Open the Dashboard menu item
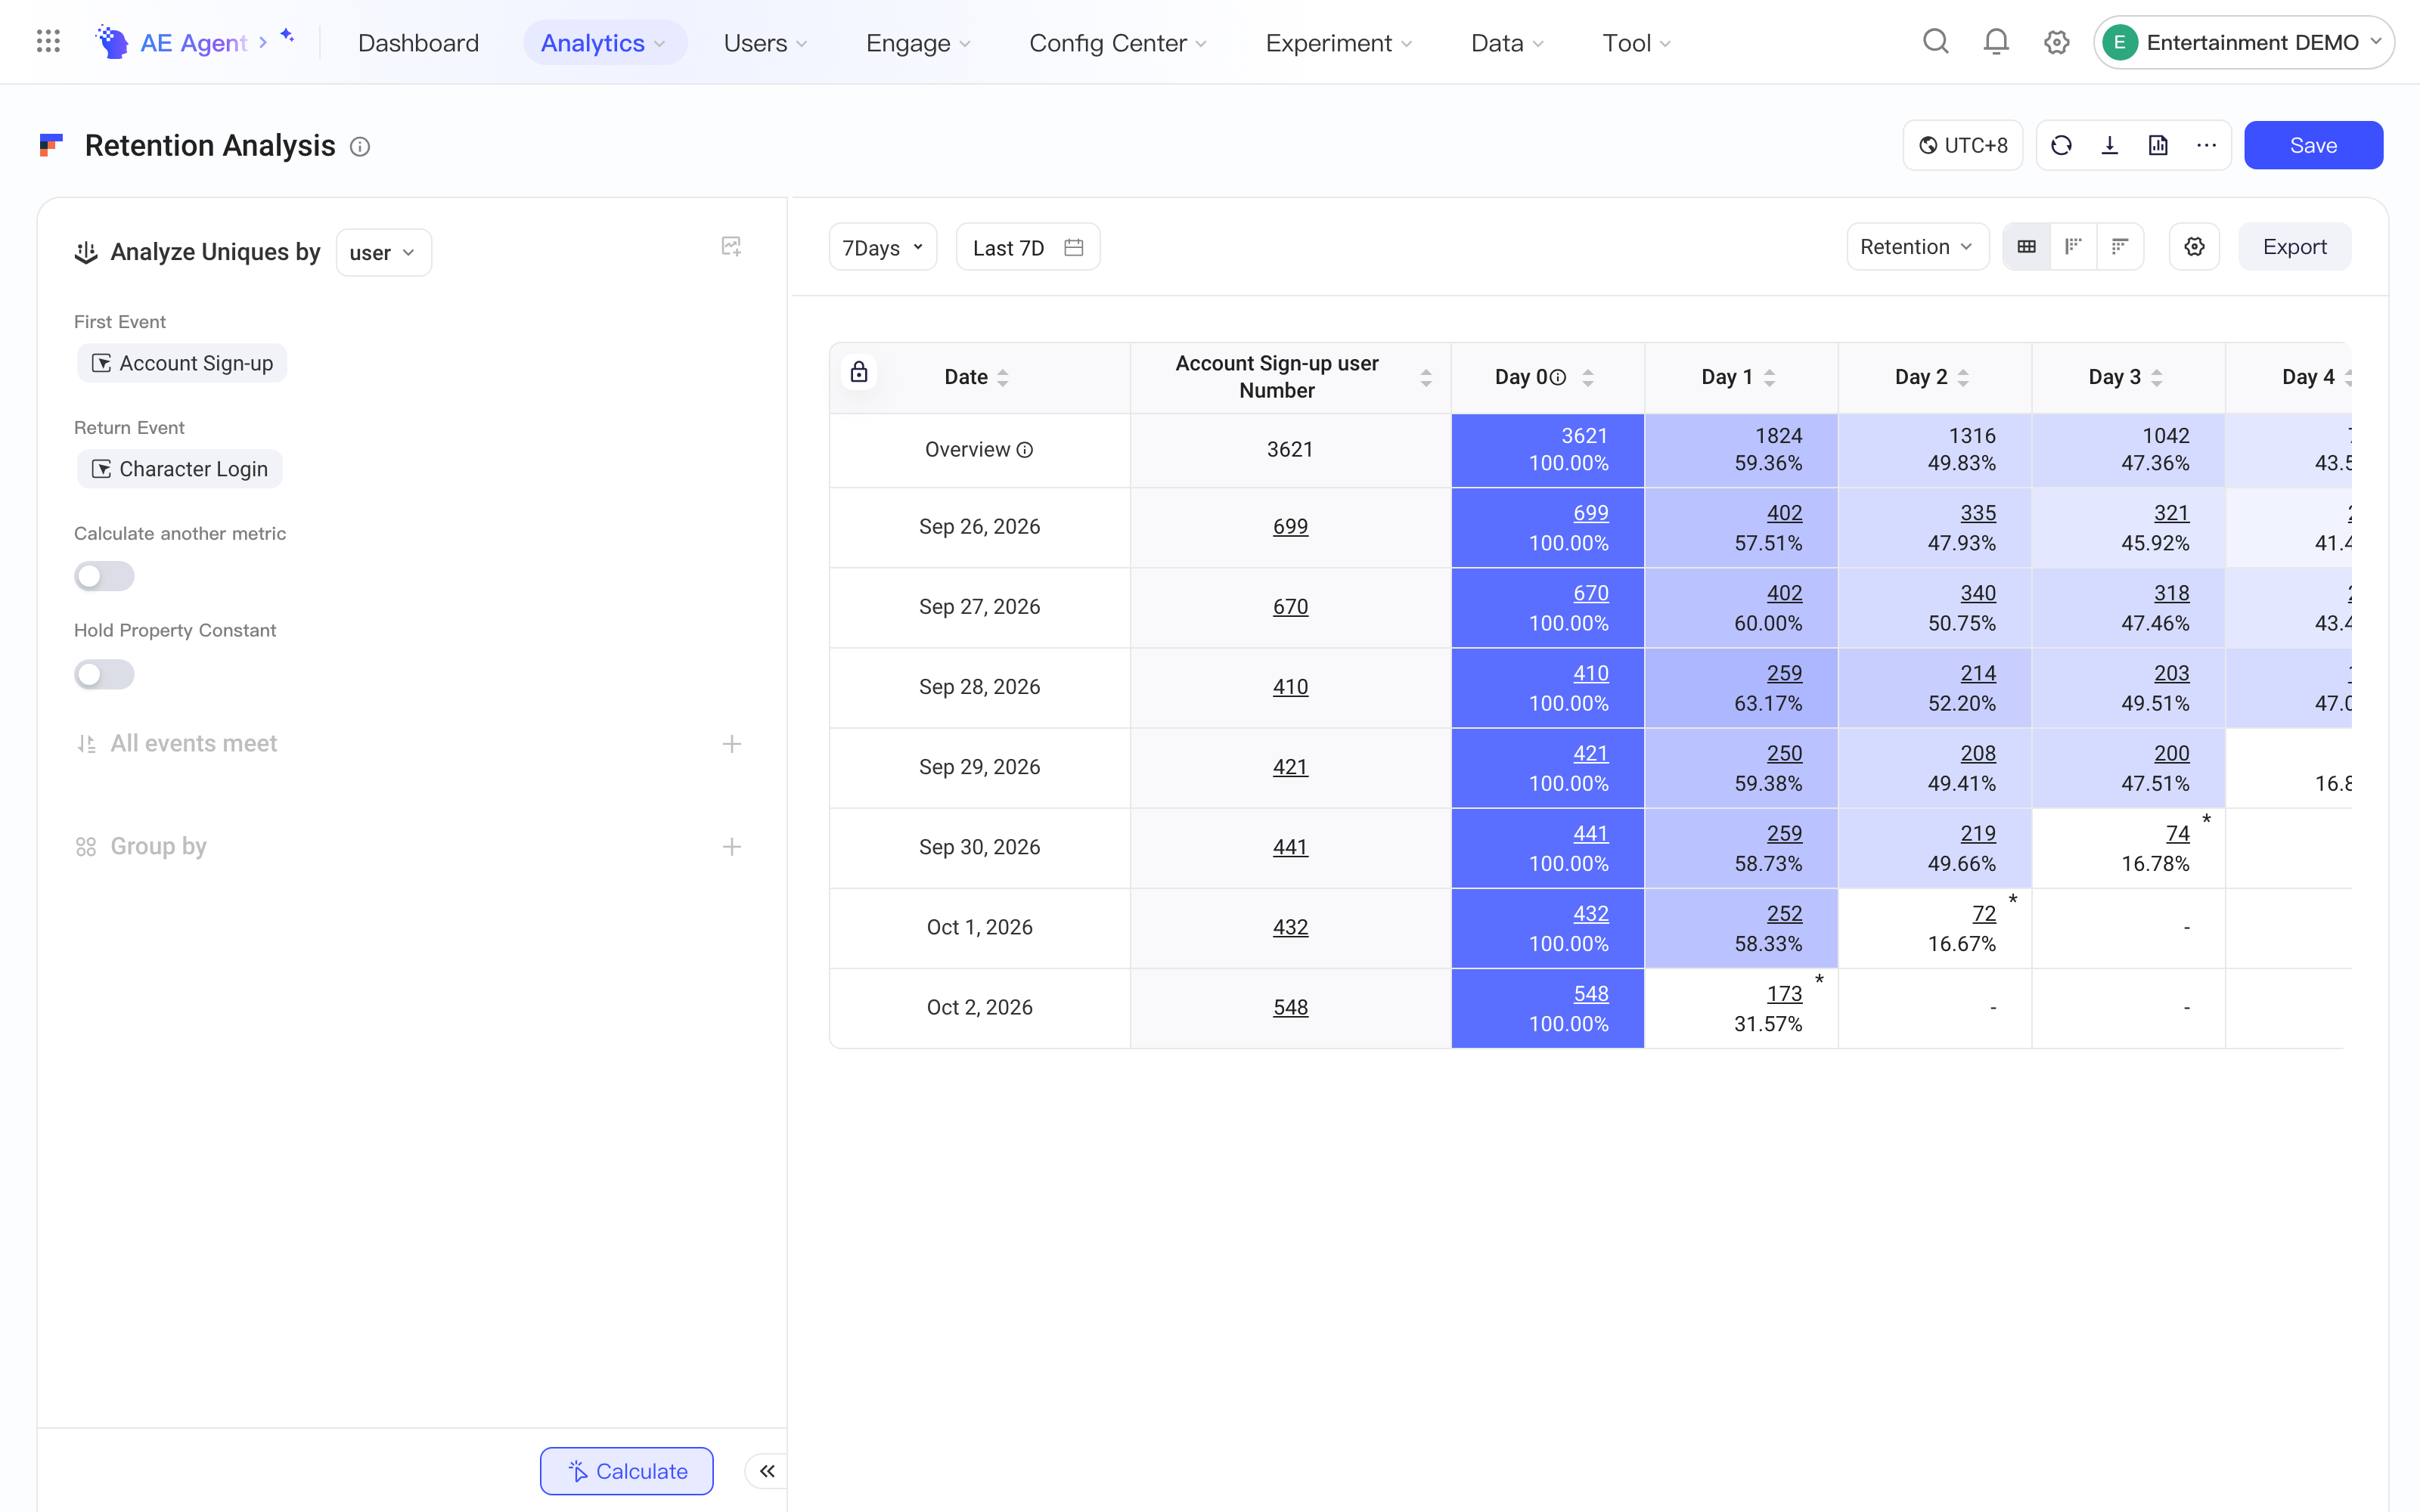This screenshot has height=1512, width=2420. (x=418, y=43)
